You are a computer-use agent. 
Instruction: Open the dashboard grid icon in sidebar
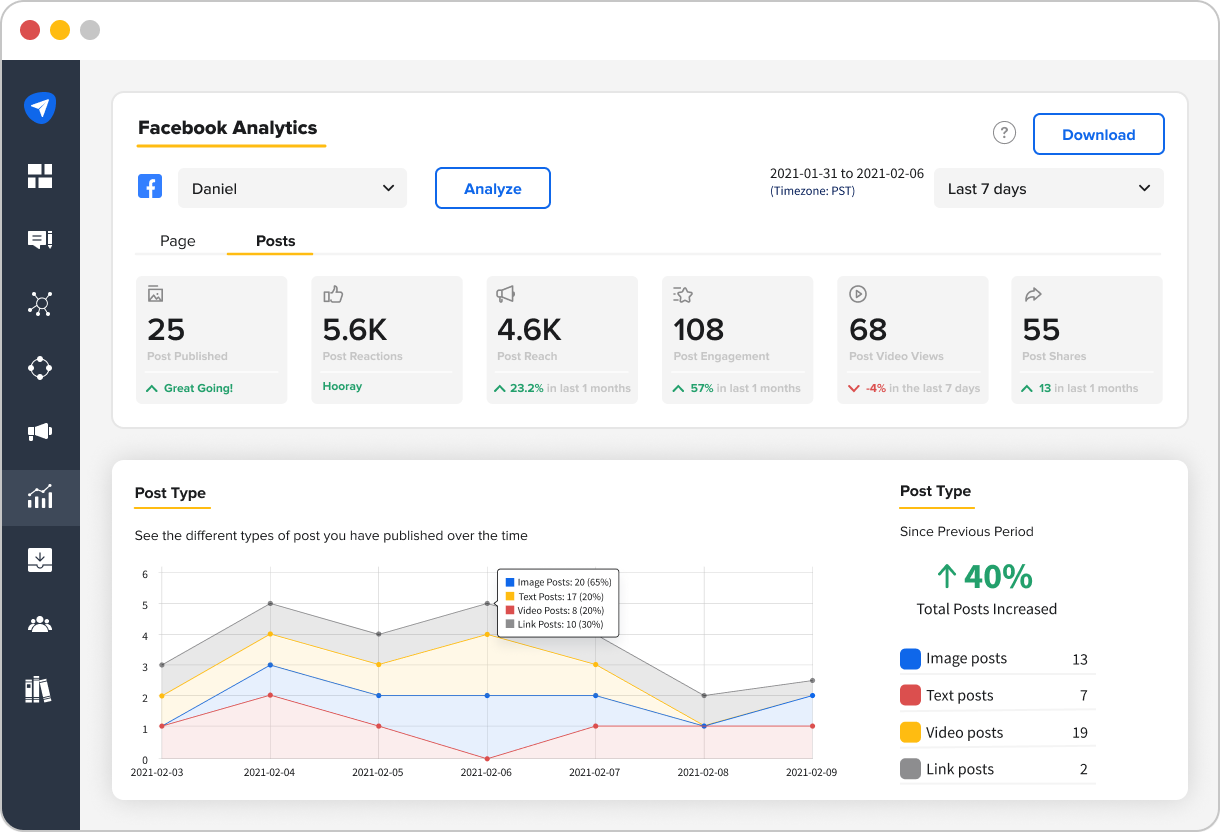[40, 176]
